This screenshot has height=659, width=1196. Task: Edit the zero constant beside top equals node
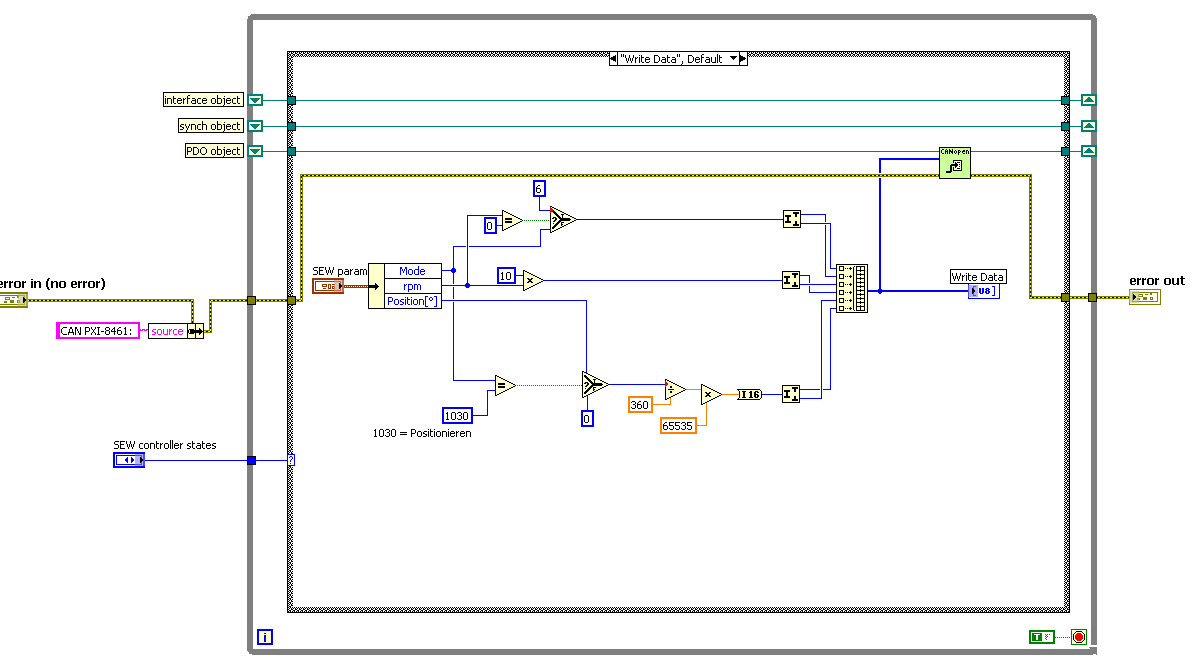pos(490,226)
